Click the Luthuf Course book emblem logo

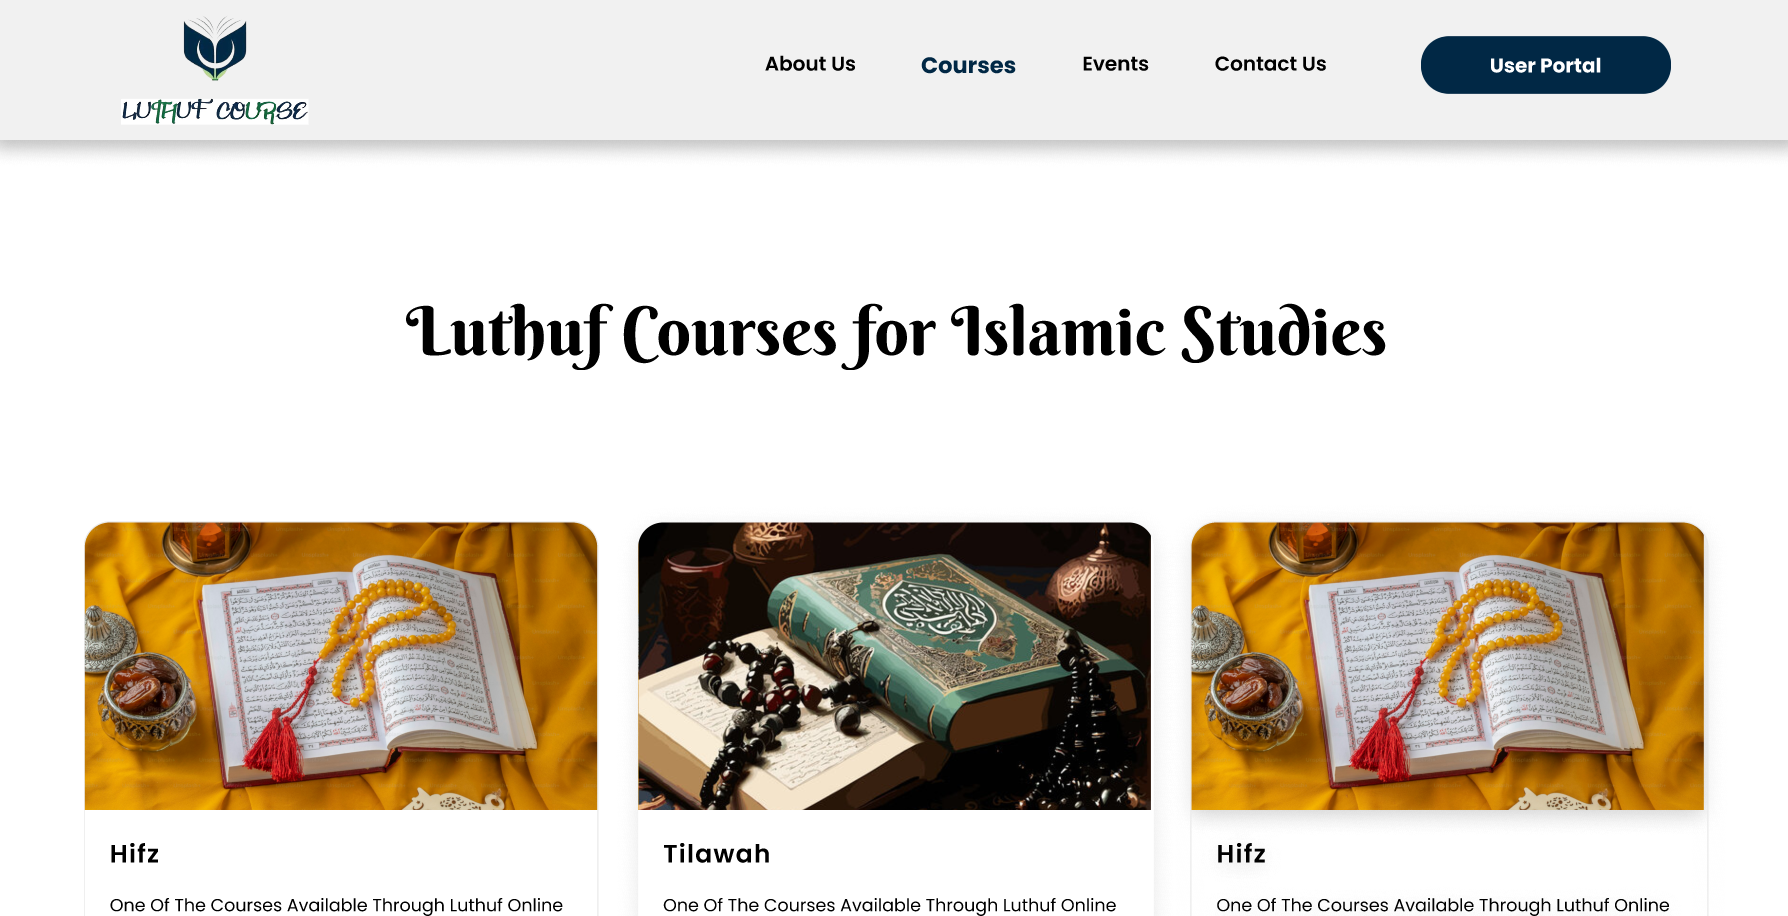(215, 48)
